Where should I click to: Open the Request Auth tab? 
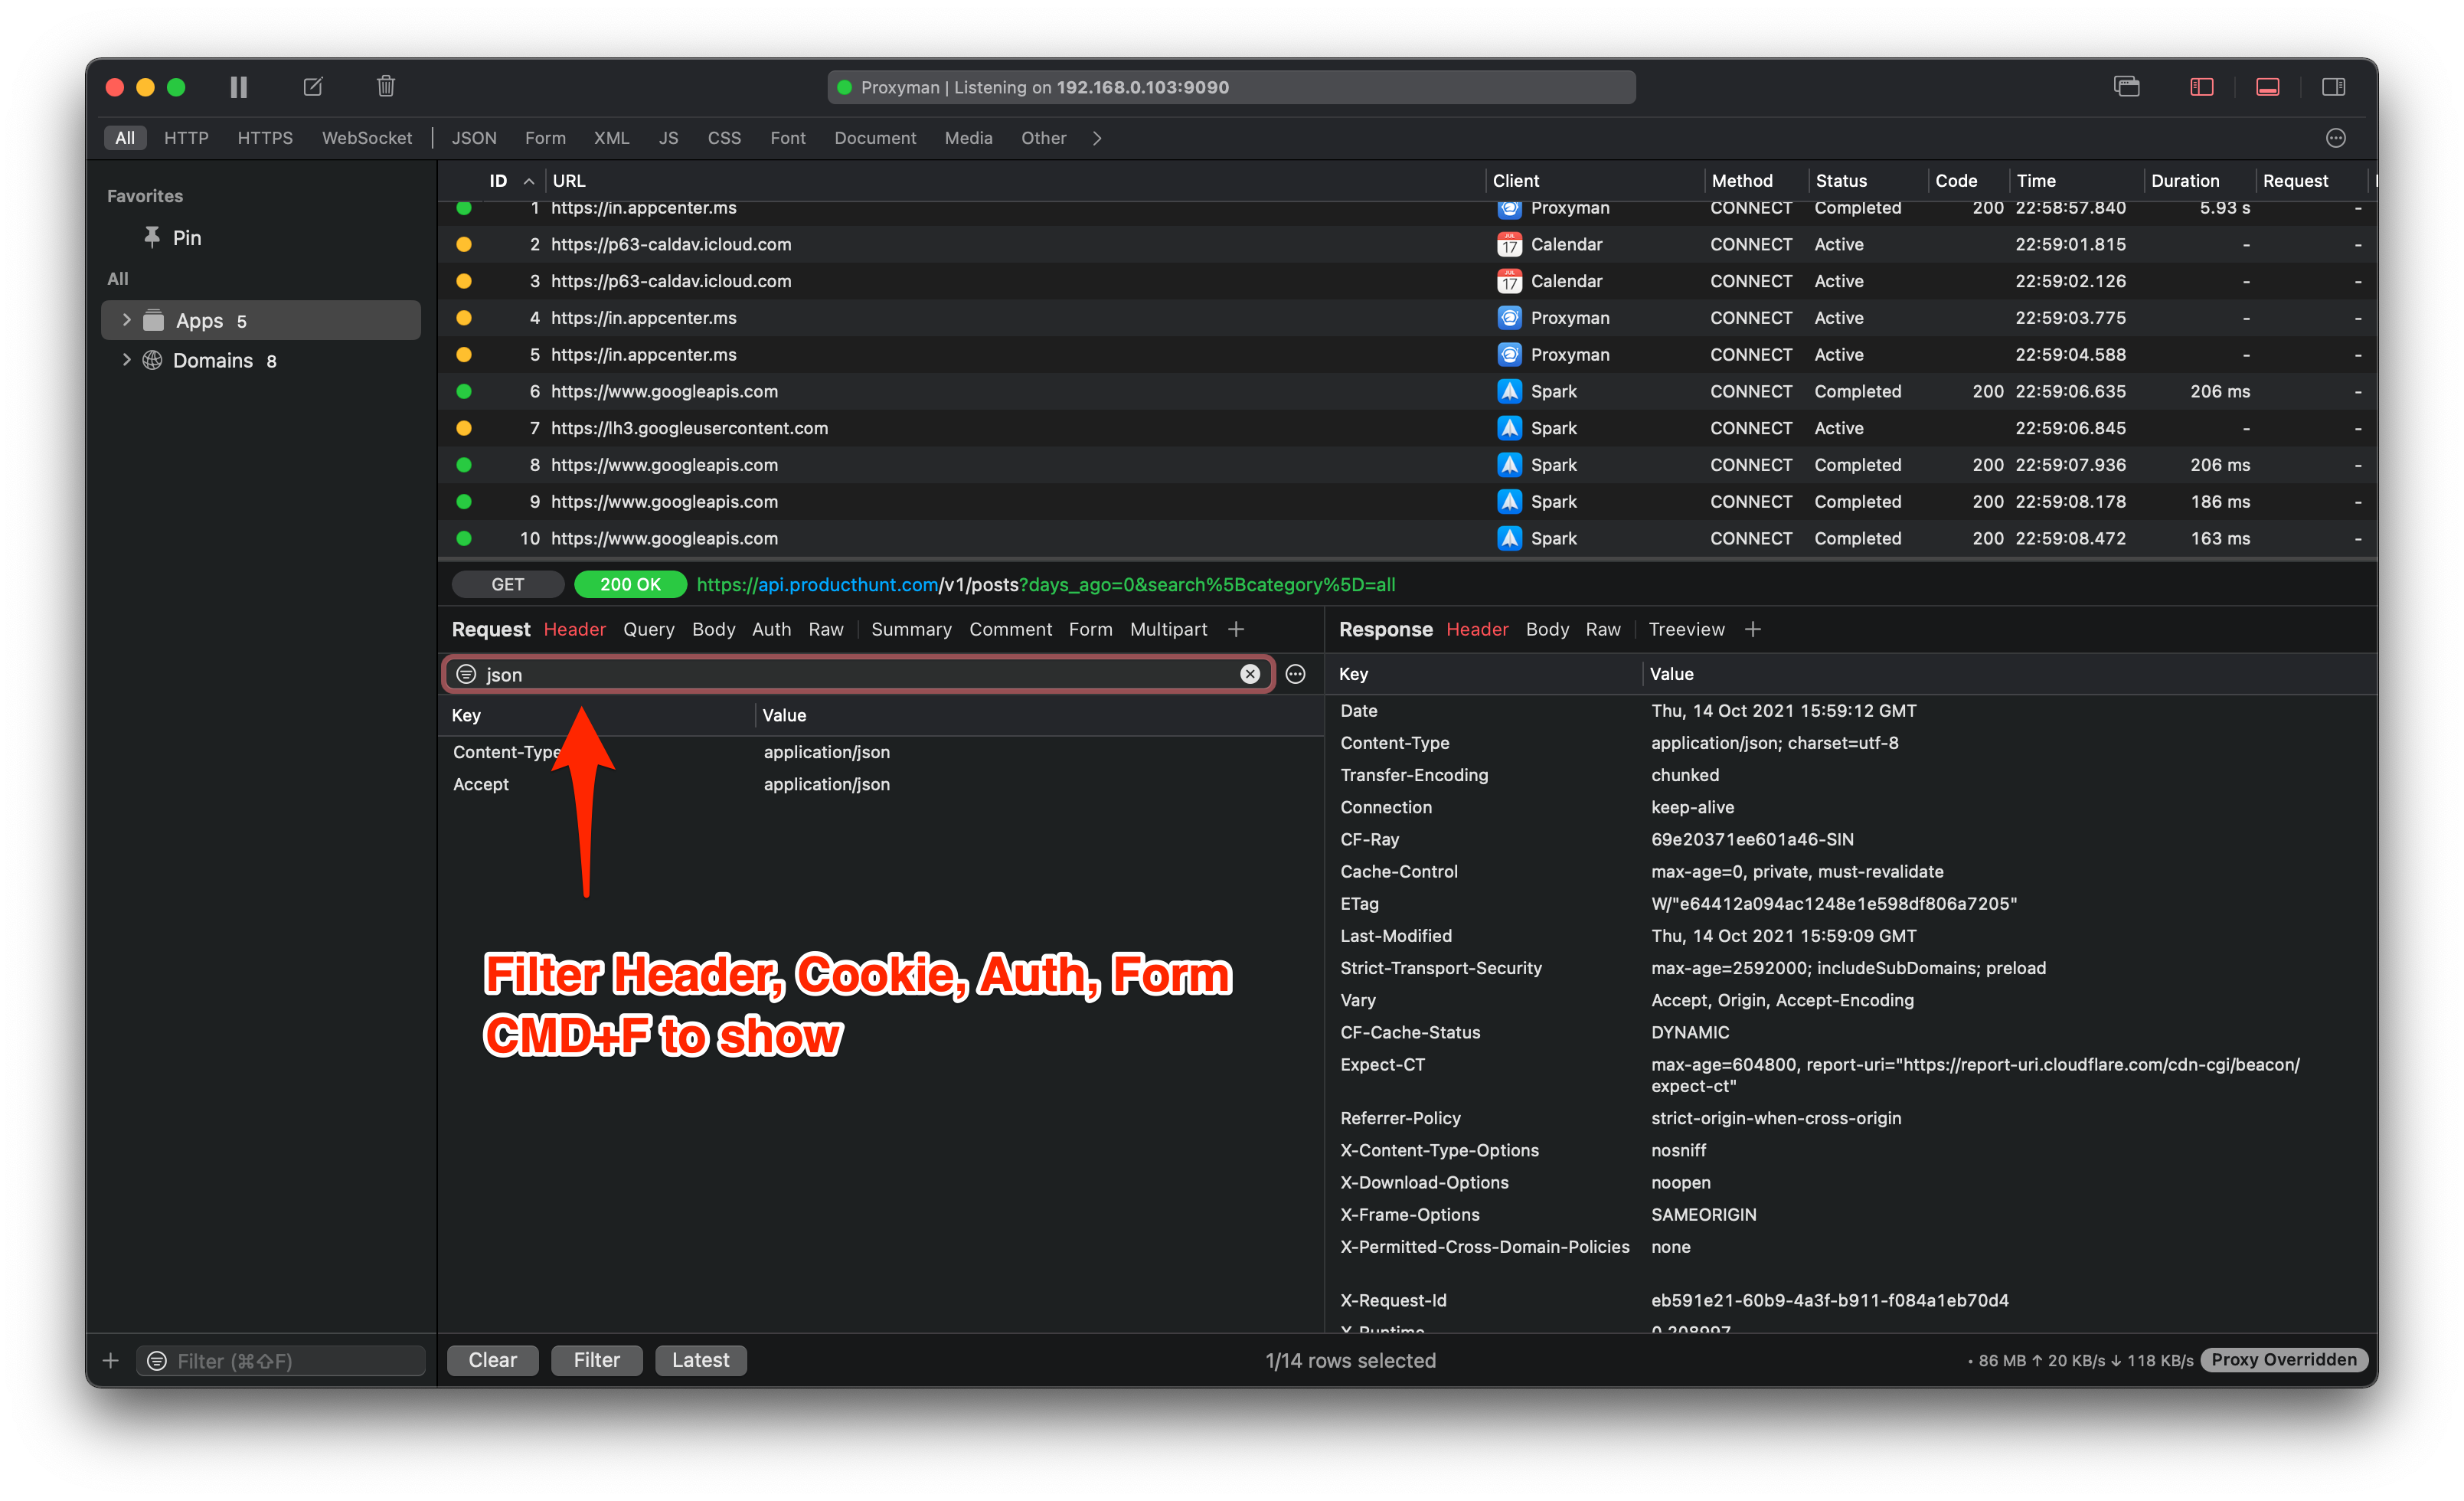pos(771,629)
